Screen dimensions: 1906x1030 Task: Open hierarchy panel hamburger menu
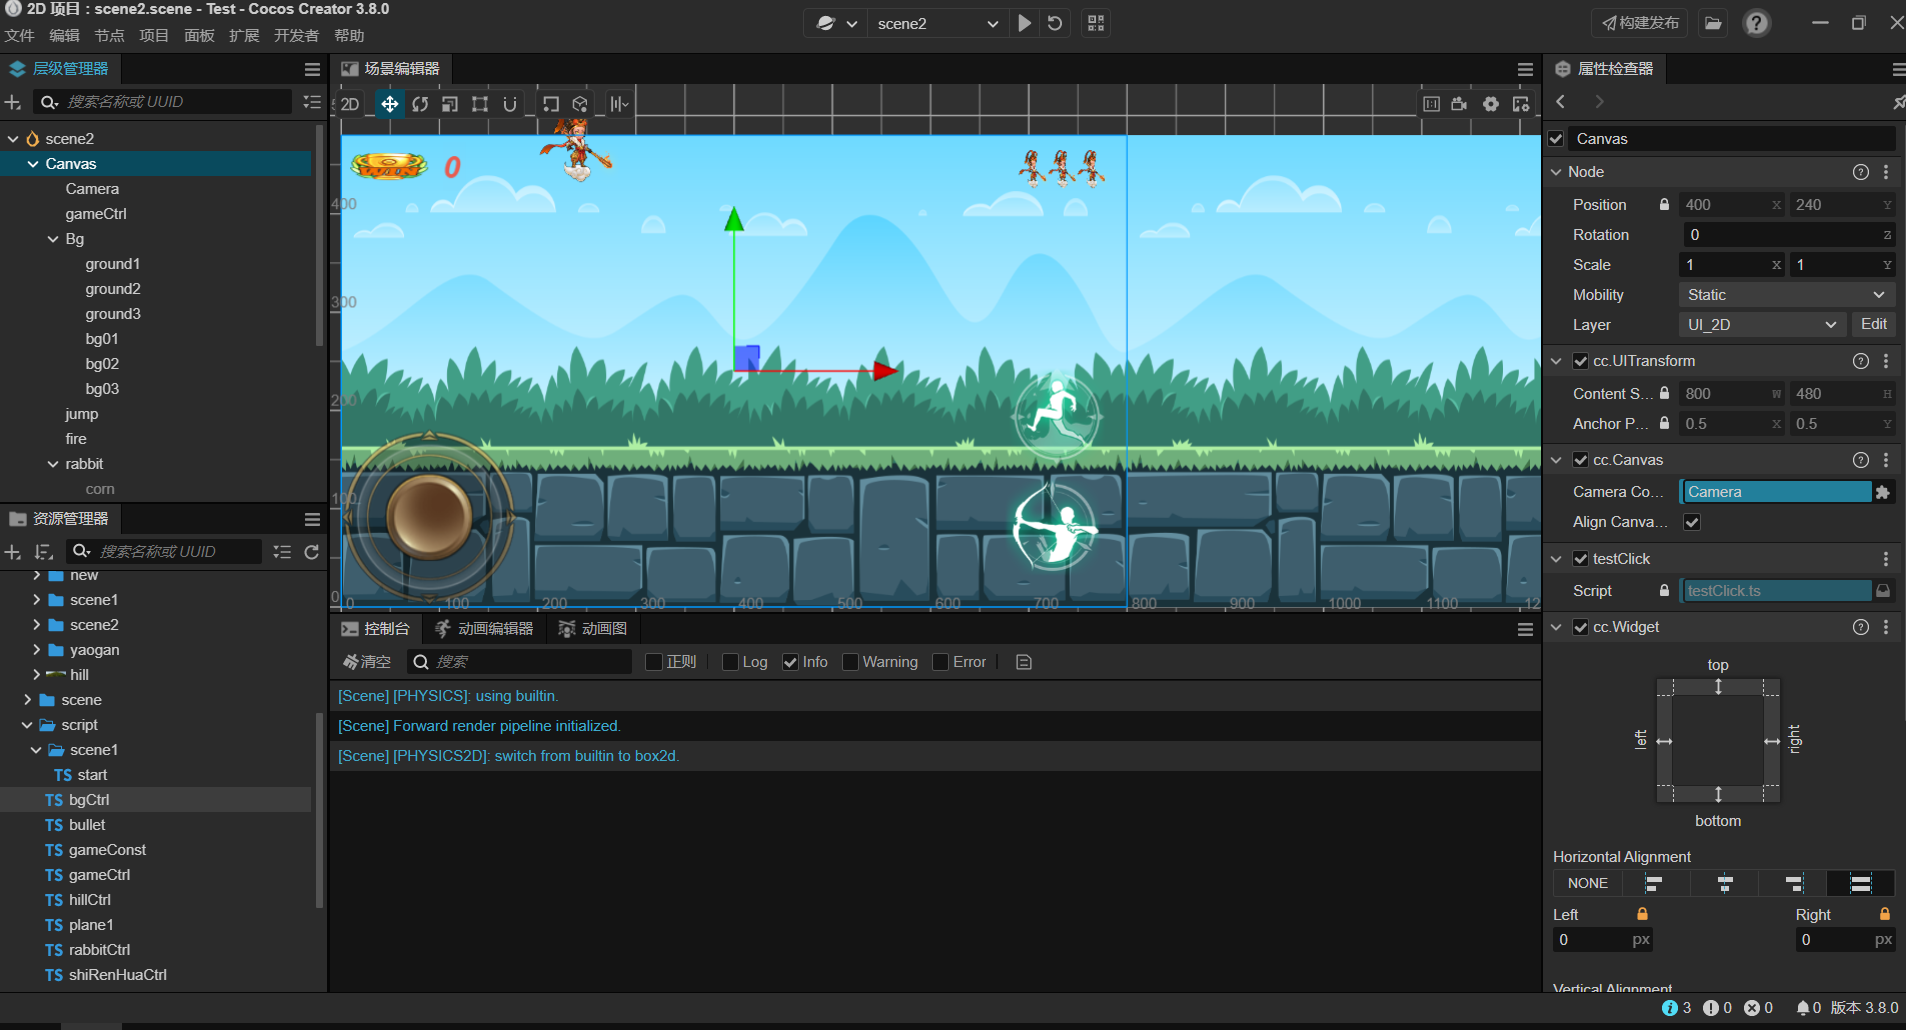pos(312,69)
